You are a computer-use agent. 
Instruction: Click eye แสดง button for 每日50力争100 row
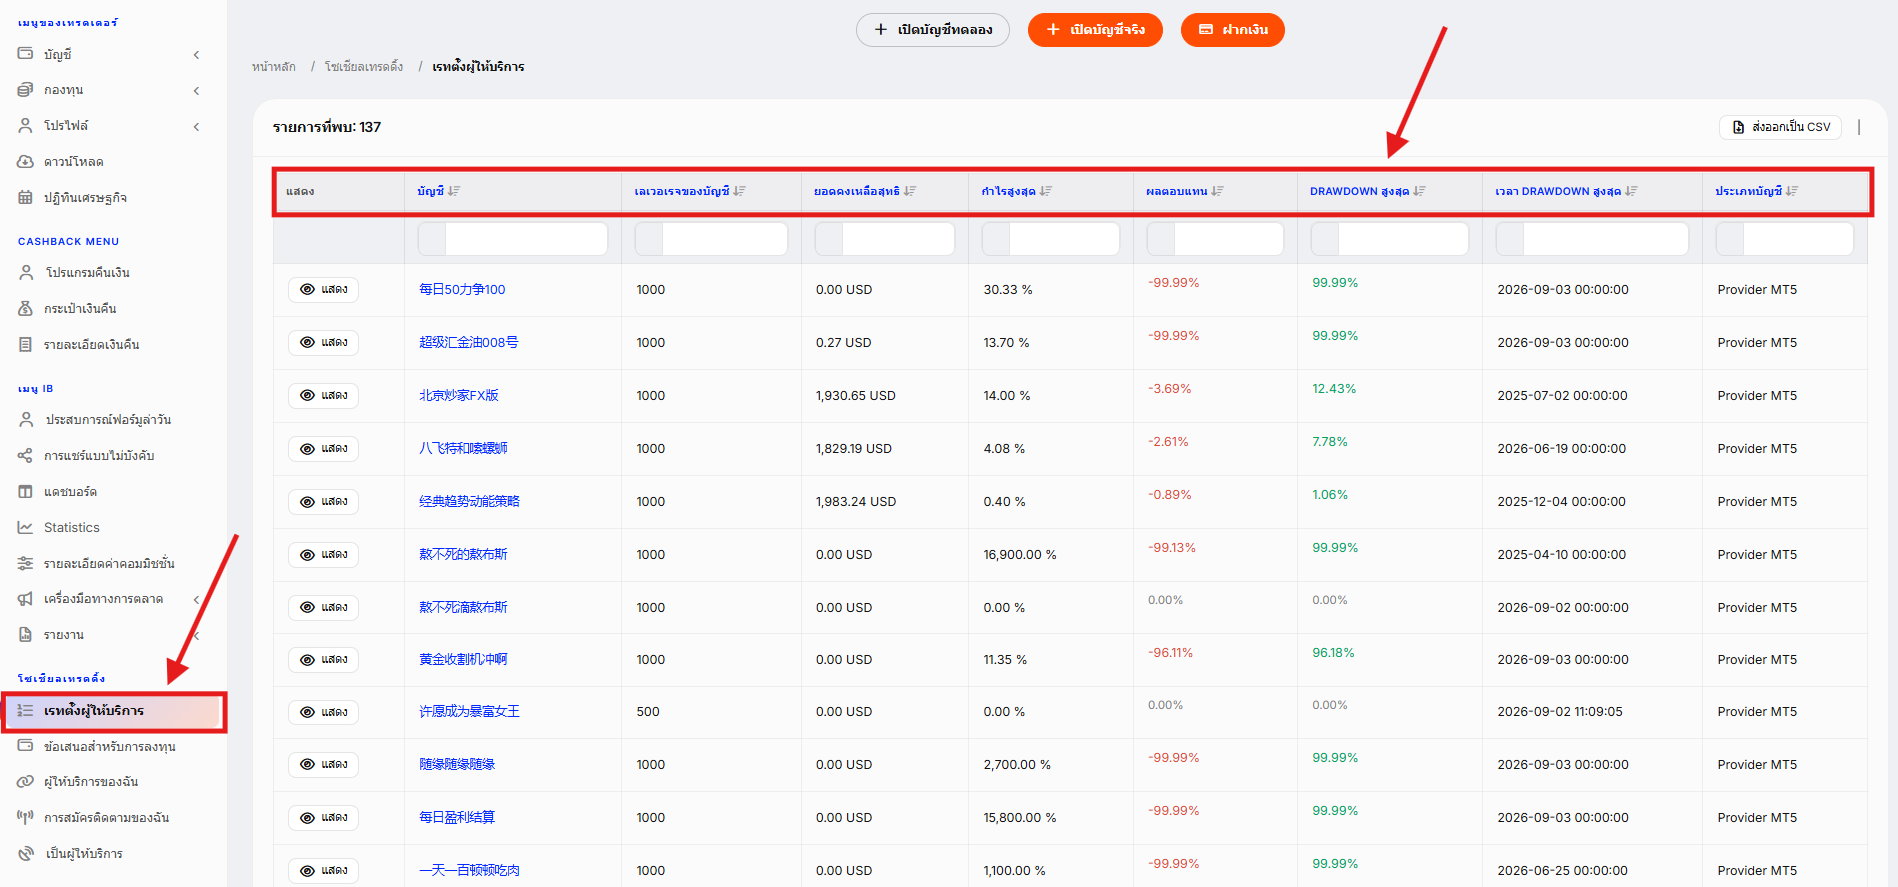click(324, 290)
